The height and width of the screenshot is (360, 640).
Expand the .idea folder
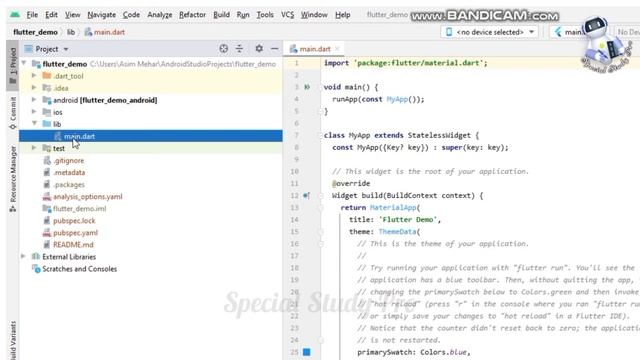[x=34, y=88]
